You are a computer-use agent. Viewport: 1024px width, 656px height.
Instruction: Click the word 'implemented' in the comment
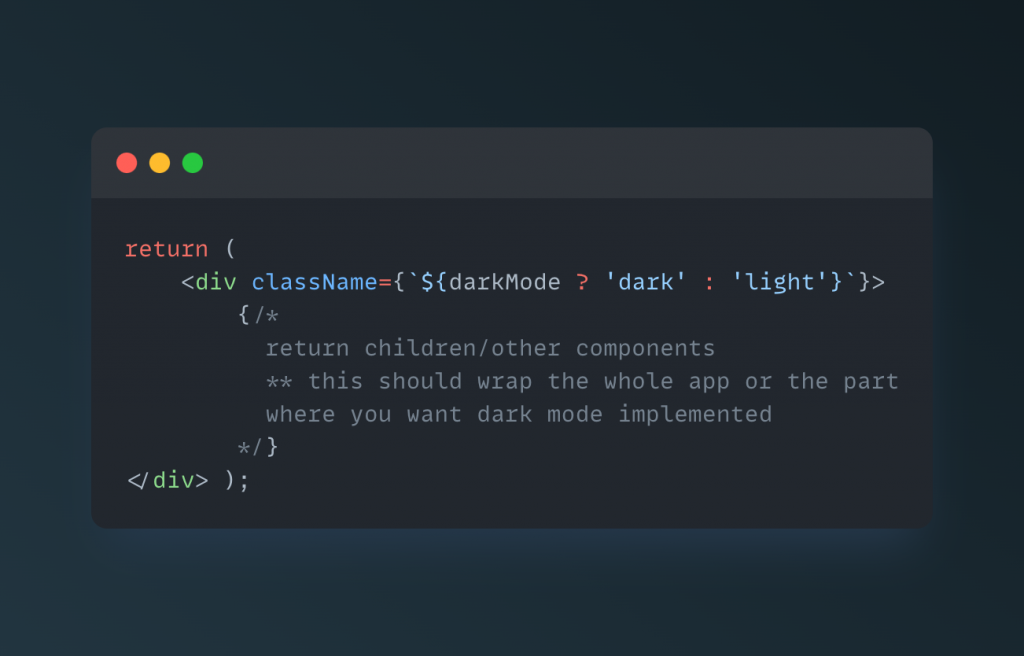695,414
